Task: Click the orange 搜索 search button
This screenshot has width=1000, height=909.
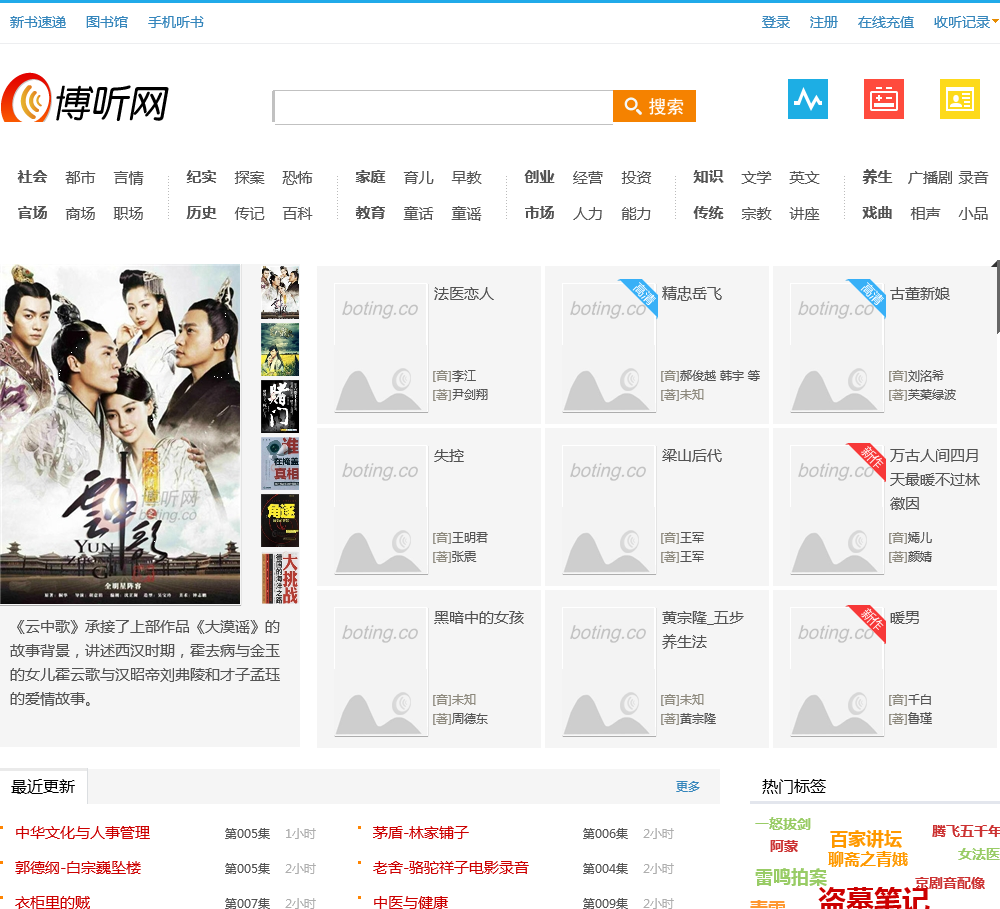Action: (654, 106)
